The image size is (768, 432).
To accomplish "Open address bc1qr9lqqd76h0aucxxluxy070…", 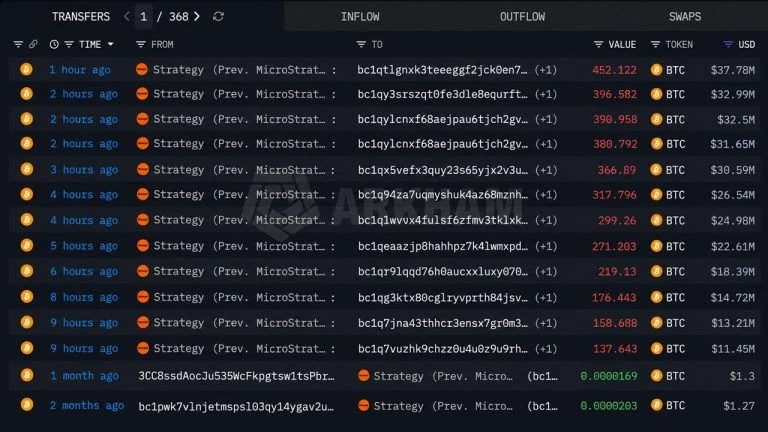I will click(442, 271).
